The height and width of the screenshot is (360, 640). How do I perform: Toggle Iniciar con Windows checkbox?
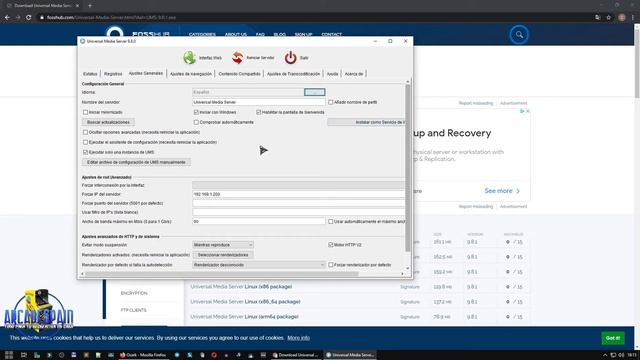196,112
